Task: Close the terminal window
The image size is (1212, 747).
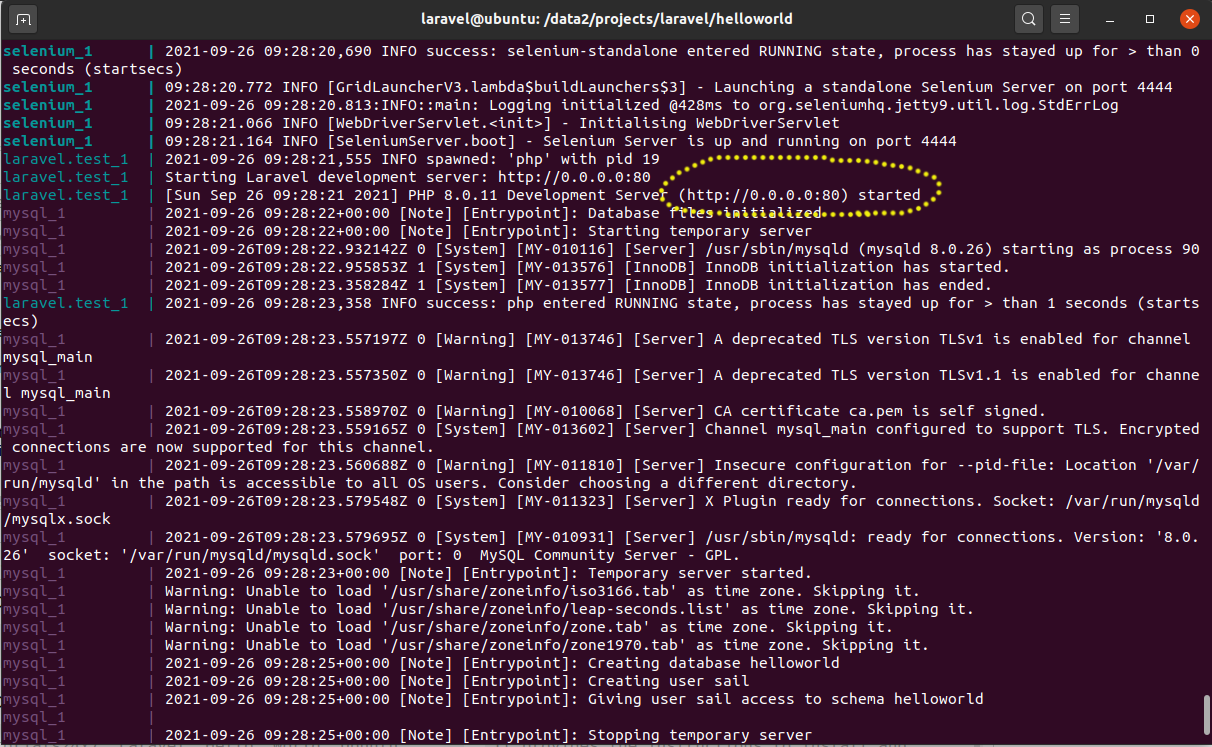Action: pos(1188,19)
